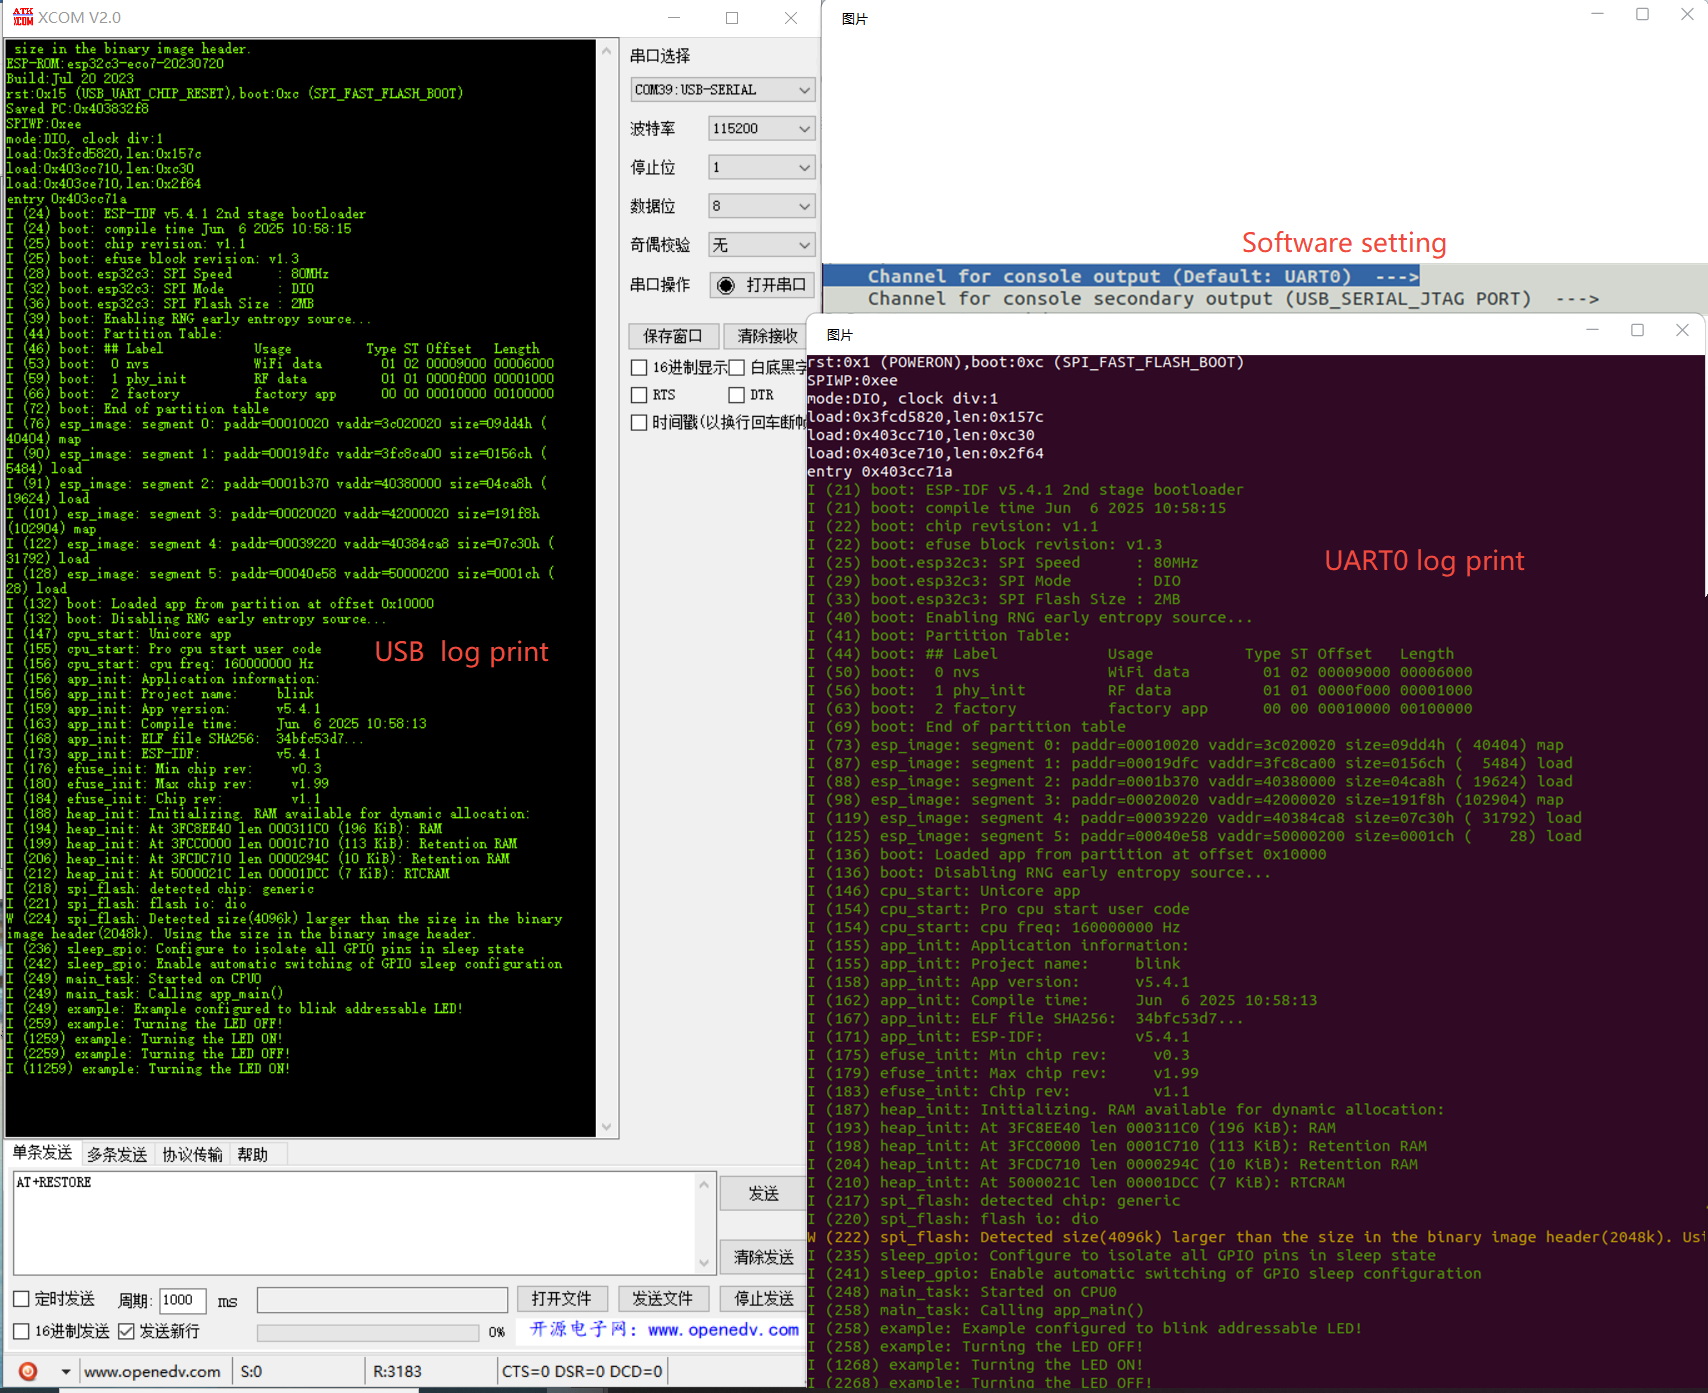Image resolution: width=1708 pixels, height=1393 pixels.
Task: Click the 清除接收 clear receive button
Action: (x=767, y=336)
